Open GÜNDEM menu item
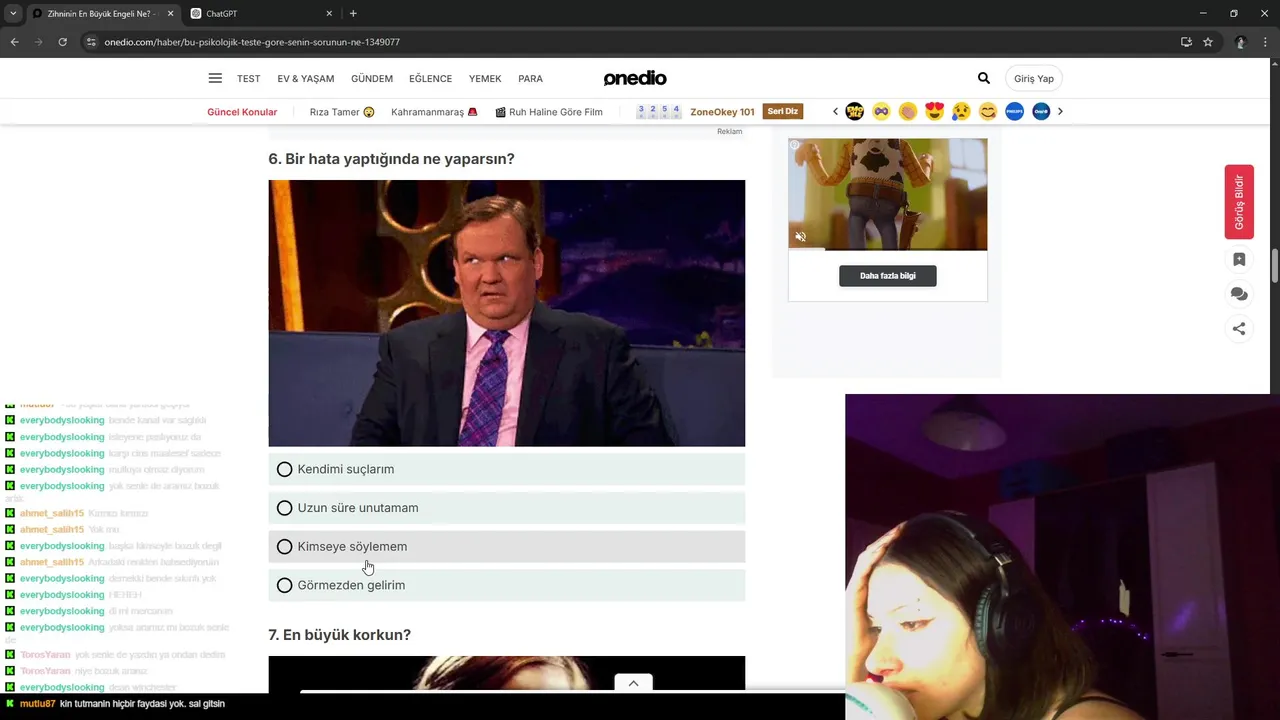The width and height of the screenshot is (1280, 720). [x=372, y=79]
